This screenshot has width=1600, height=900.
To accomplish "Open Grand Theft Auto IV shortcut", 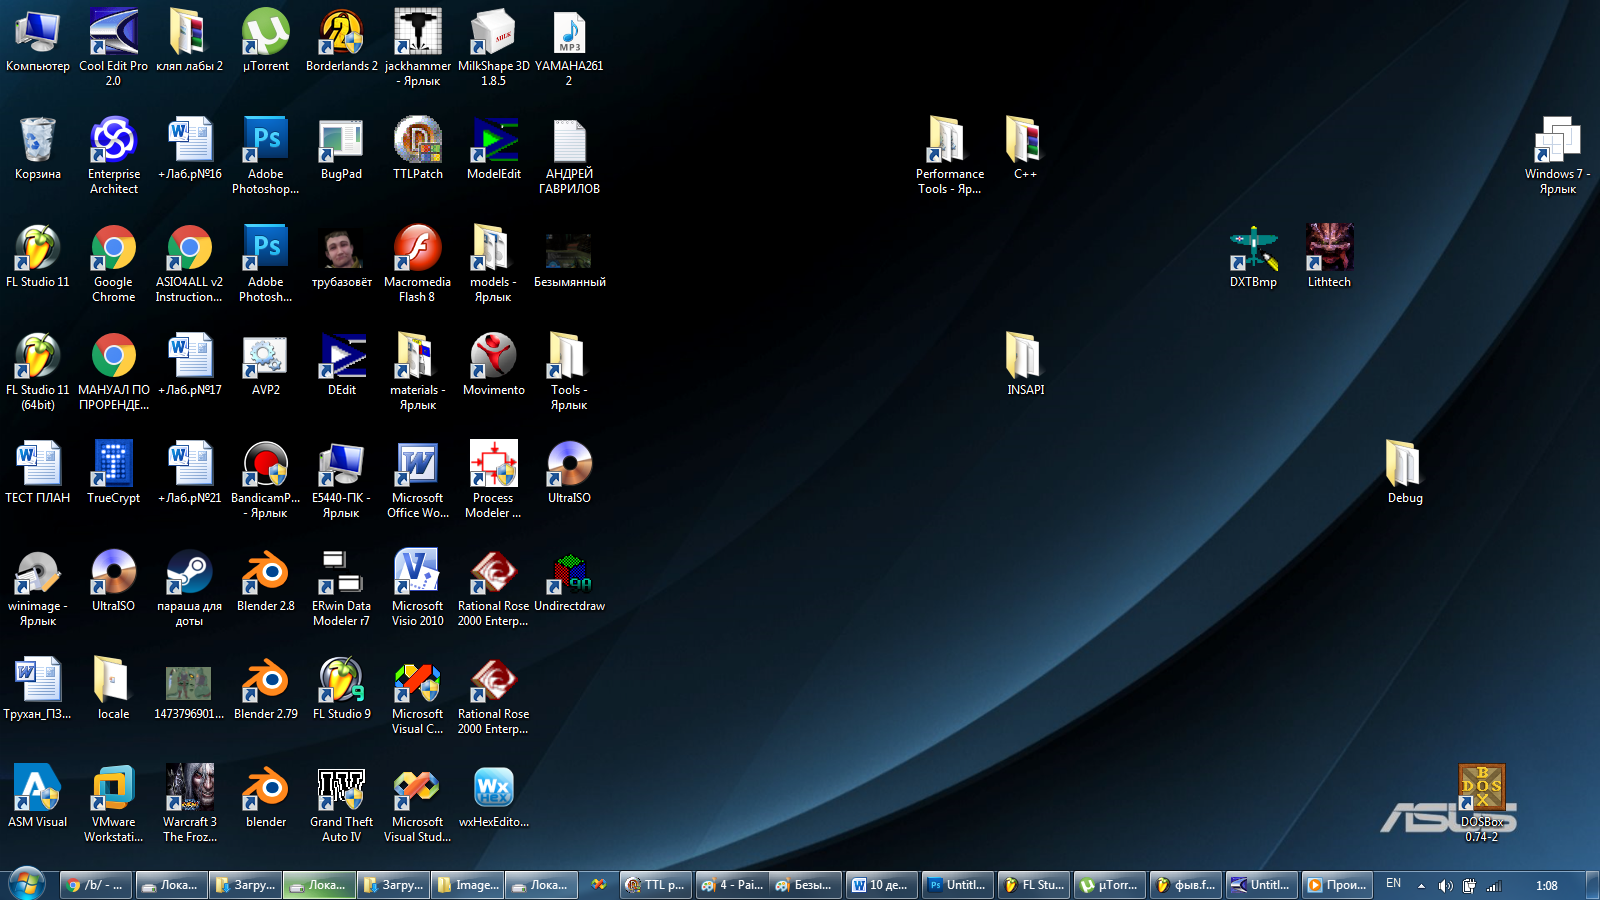I will (342, 802).
